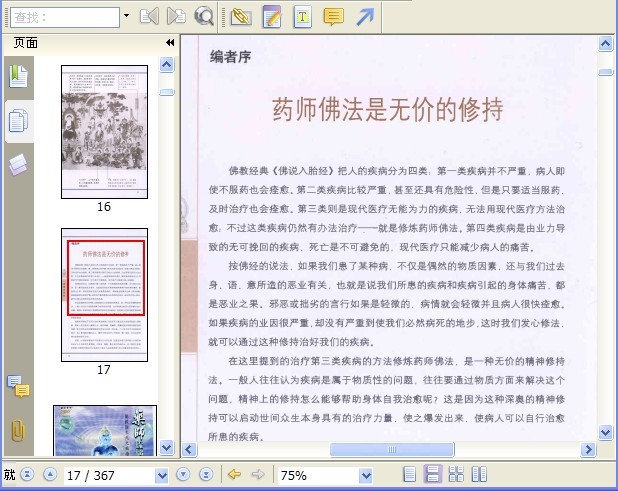Open the advanced search magnifier icon

(204, 17)
